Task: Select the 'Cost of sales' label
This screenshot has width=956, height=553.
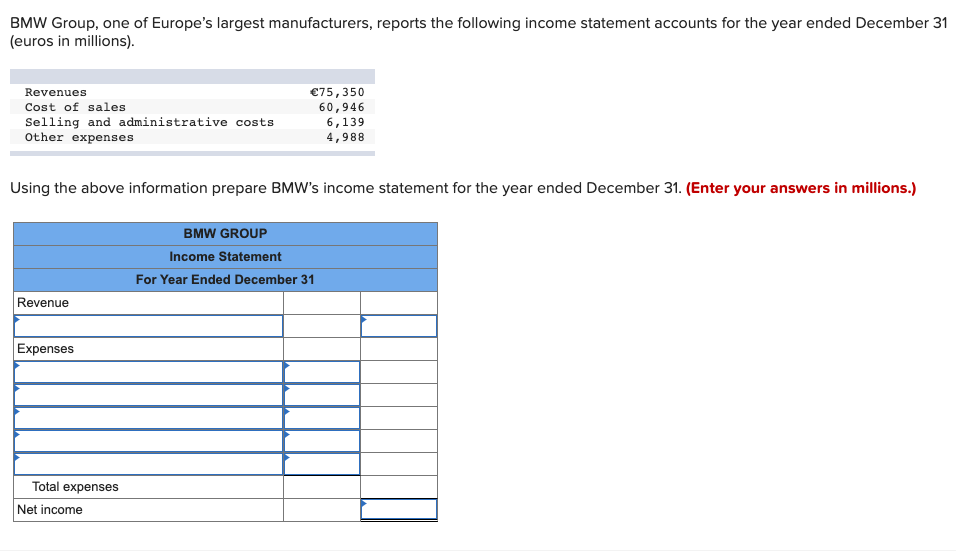Action: 76,107
